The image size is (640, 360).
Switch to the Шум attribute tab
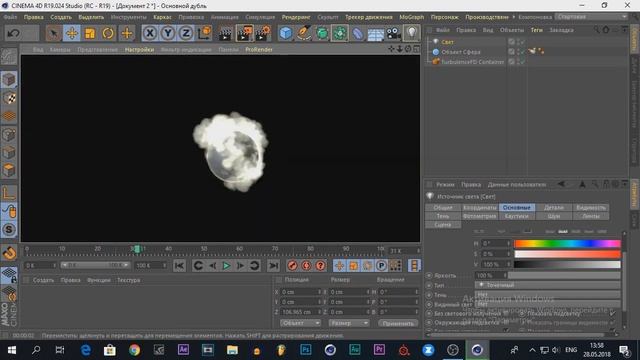click(x=553, y=216)
